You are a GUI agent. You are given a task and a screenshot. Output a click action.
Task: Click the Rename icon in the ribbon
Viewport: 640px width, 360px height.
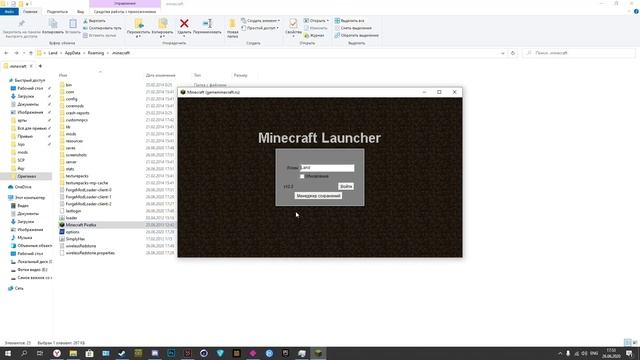(x=207, y=24)
